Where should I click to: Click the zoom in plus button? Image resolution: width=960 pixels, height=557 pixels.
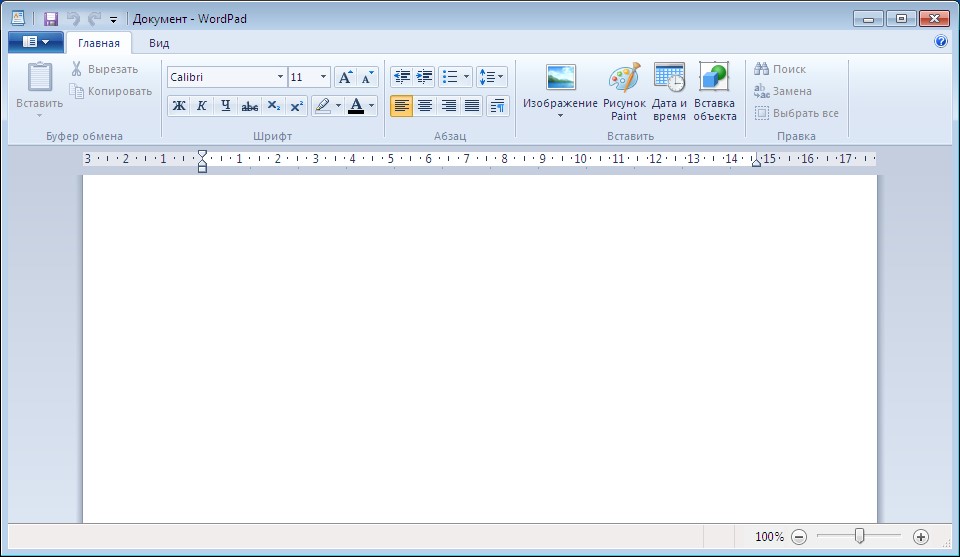click(921, 537)
